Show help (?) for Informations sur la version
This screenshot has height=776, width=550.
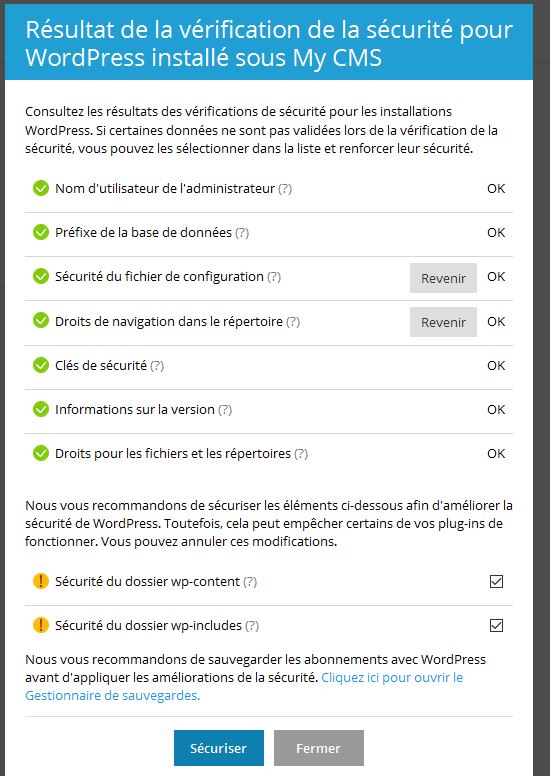(x=225, y=410)
